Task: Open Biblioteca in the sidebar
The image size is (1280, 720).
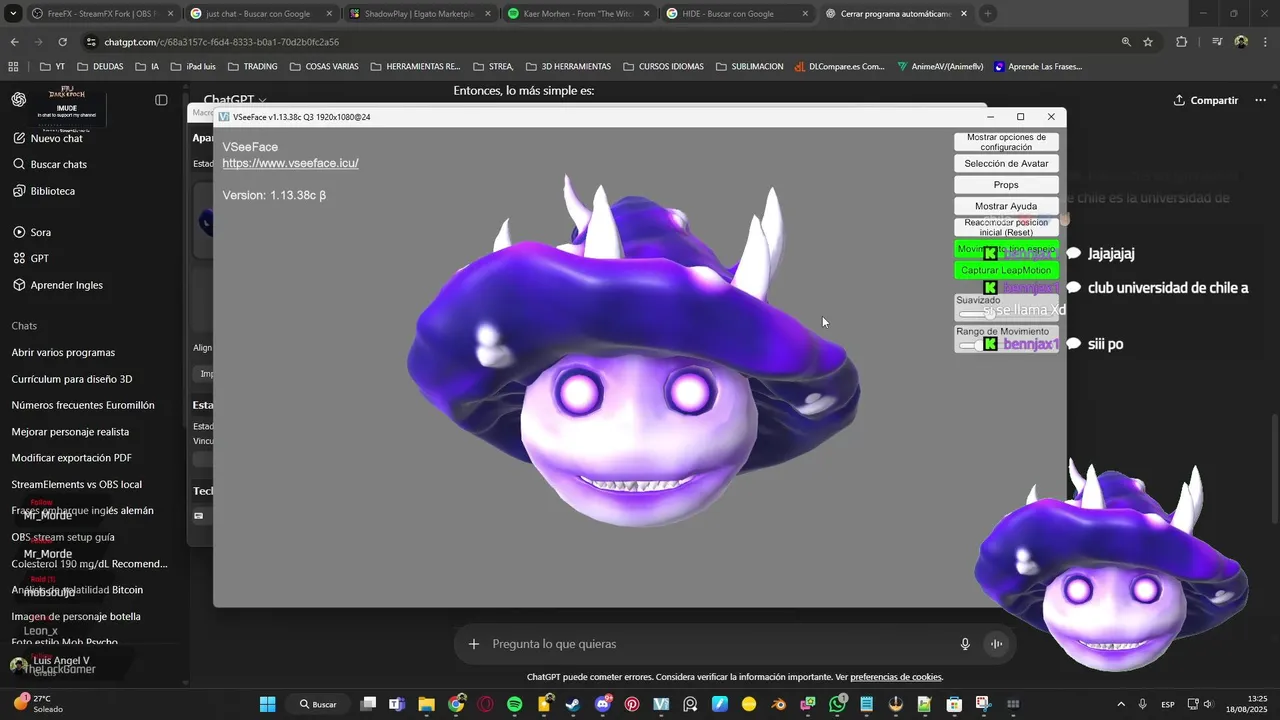Action: [44, 191]
